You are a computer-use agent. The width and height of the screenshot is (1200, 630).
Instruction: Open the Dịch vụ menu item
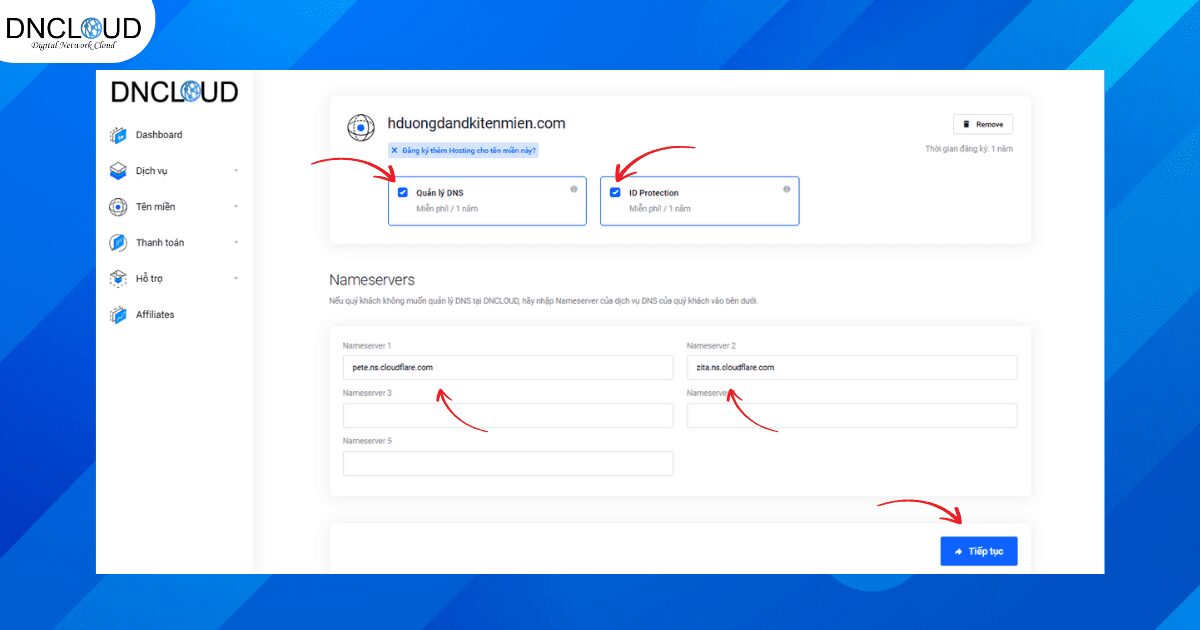coord(152,171)
